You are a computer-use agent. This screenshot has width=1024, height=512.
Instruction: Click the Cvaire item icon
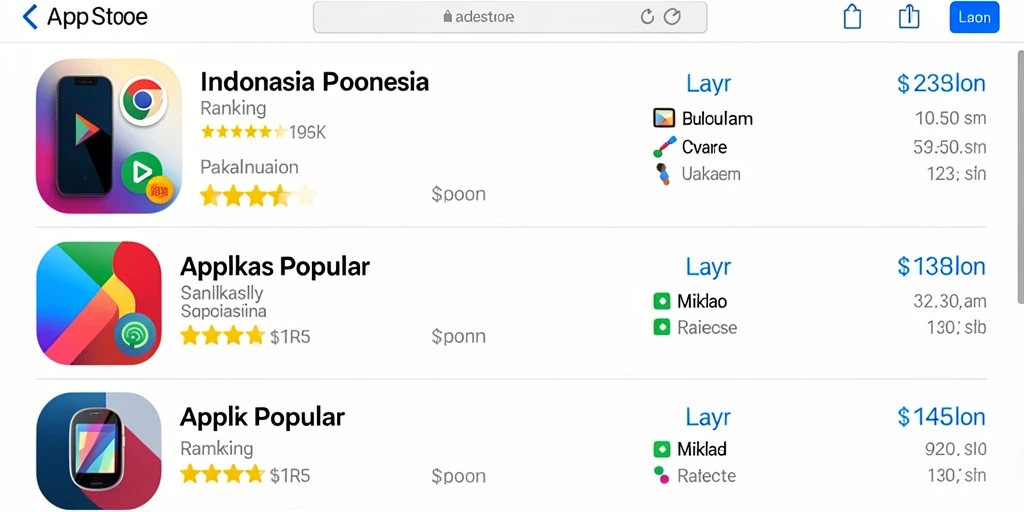[663, 146]
